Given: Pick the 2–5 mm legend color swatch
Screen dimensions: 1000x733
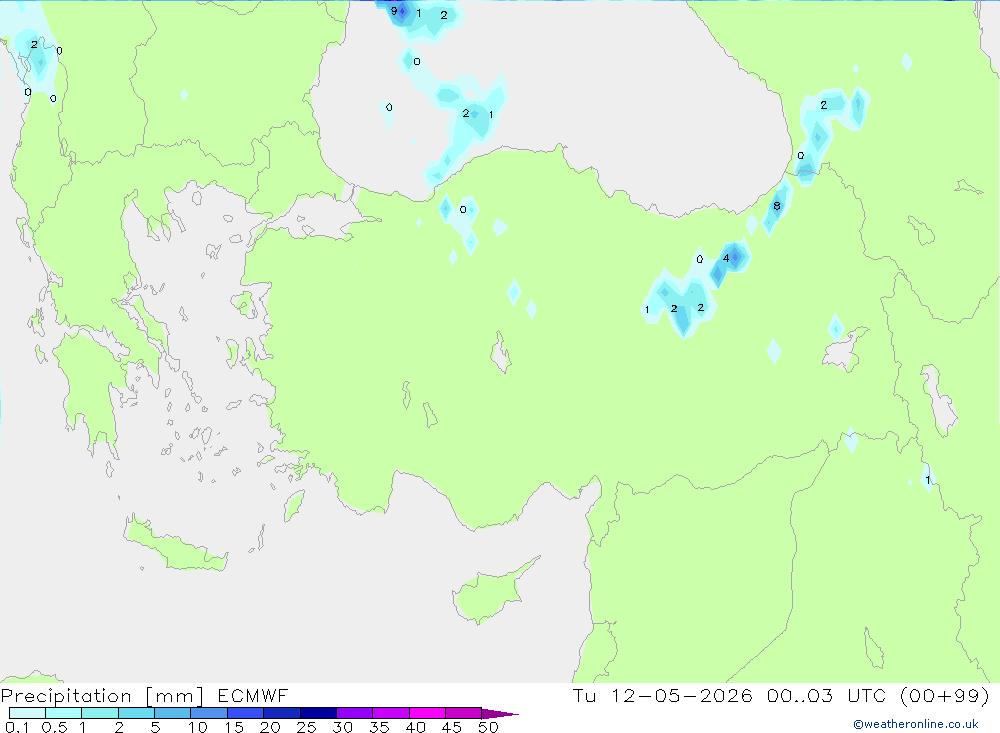Looking at the screenshot, I should pyautogui.click(x=136, y=713).
